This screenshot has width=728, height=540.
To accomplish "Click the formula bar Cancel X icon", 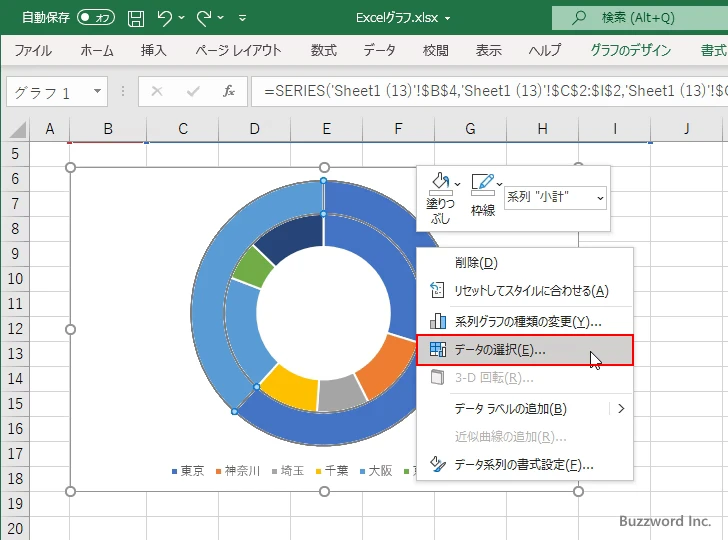I will tap(157, 91).
